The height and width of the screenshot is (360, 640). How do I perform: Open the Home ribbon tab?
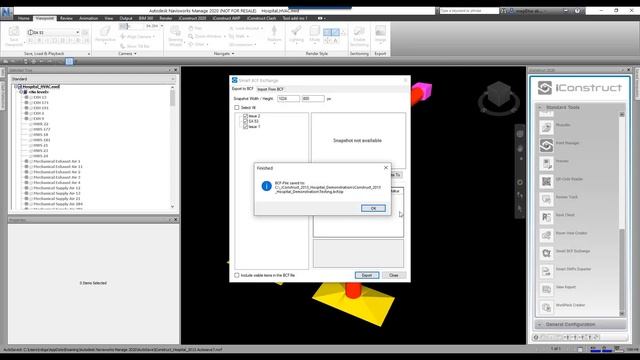click(x=23, y=18)
